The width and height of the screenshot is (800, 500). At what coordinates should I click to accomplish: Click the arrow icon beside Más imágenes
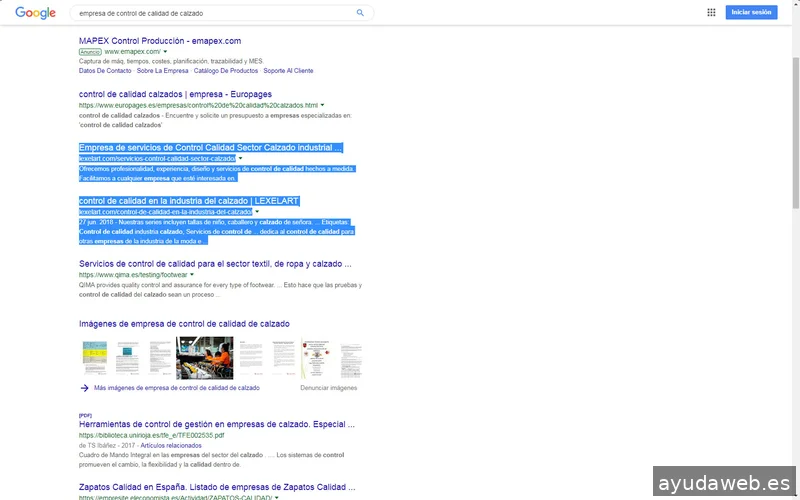(x=85, y=387)
